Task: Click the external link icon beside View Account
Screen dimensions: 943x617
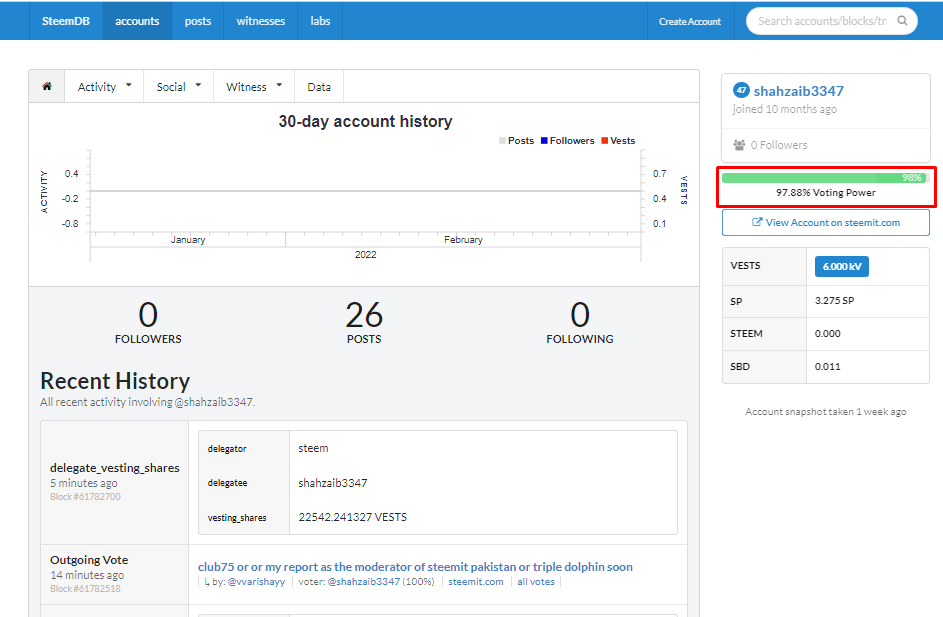Action: click(x=757, y=222)
